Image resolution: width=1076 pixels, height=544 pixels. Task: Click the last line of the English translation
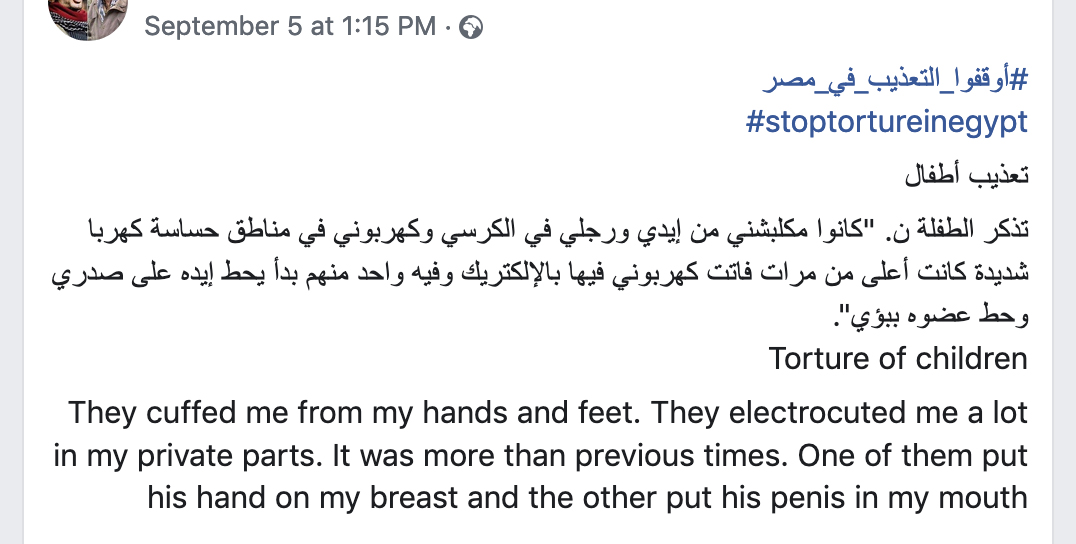[x=587, y=497]
